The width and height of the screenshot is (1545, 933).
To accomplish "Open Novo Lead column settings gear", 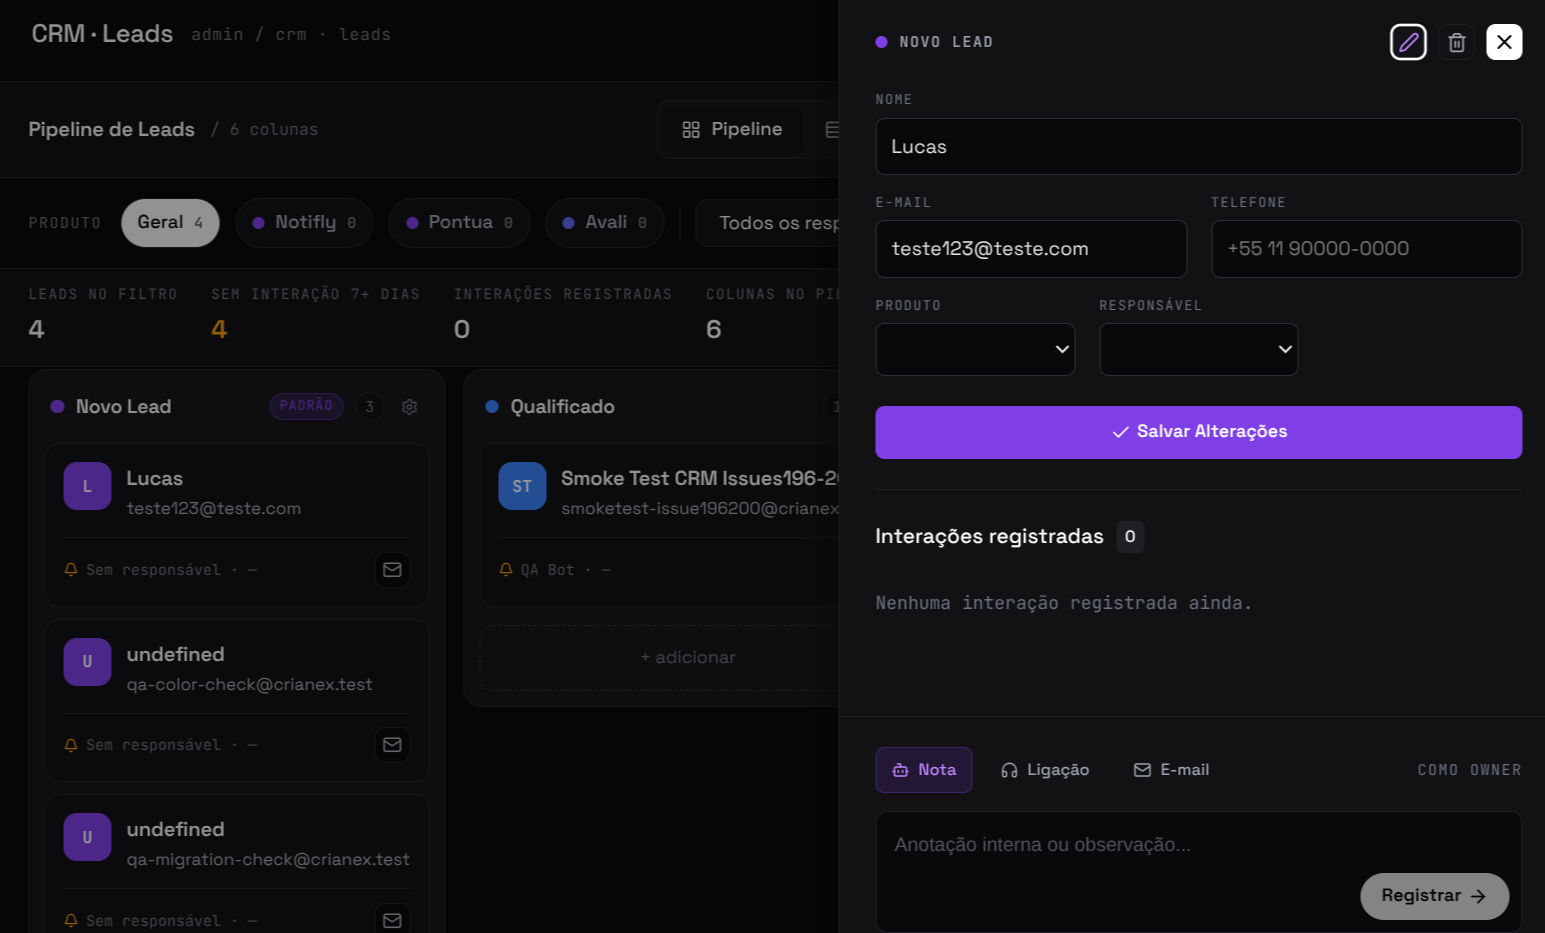I will pos(409,407).
